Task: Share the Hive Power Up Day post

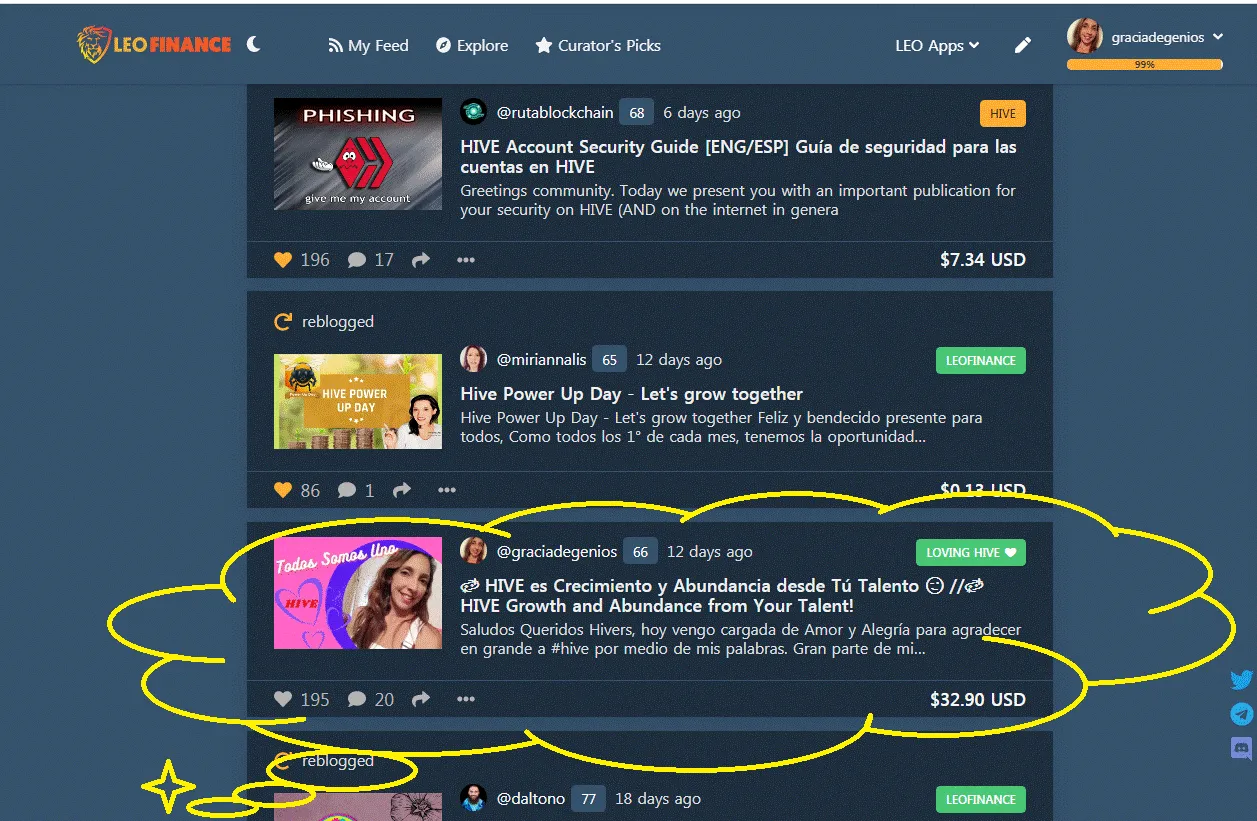Action: (x=402, y=490)
